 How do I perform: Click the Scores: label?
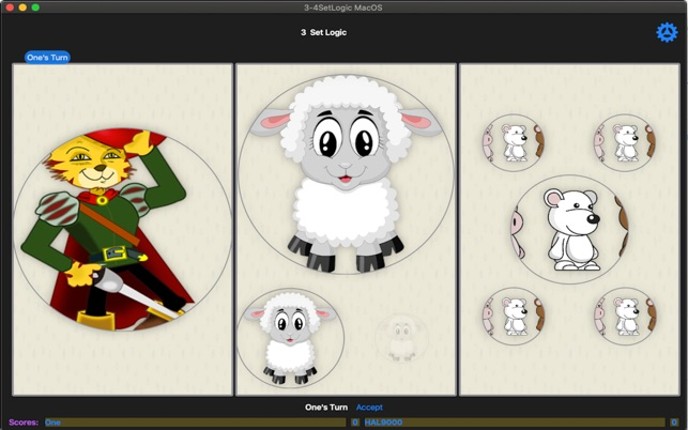click(24, 422)
